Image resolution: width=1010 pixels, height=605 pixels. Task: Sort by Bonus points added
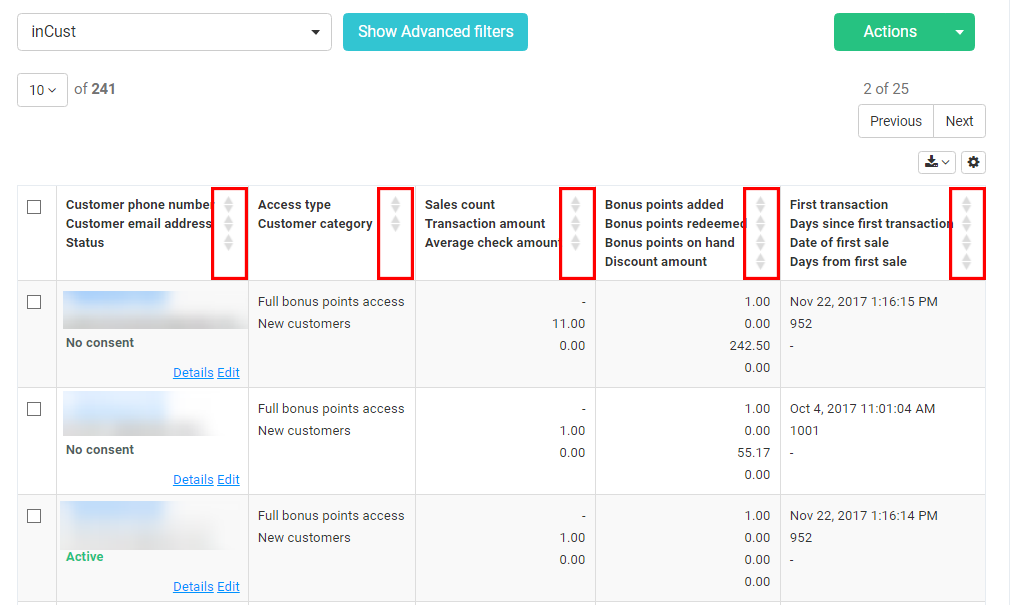(760, 204)
